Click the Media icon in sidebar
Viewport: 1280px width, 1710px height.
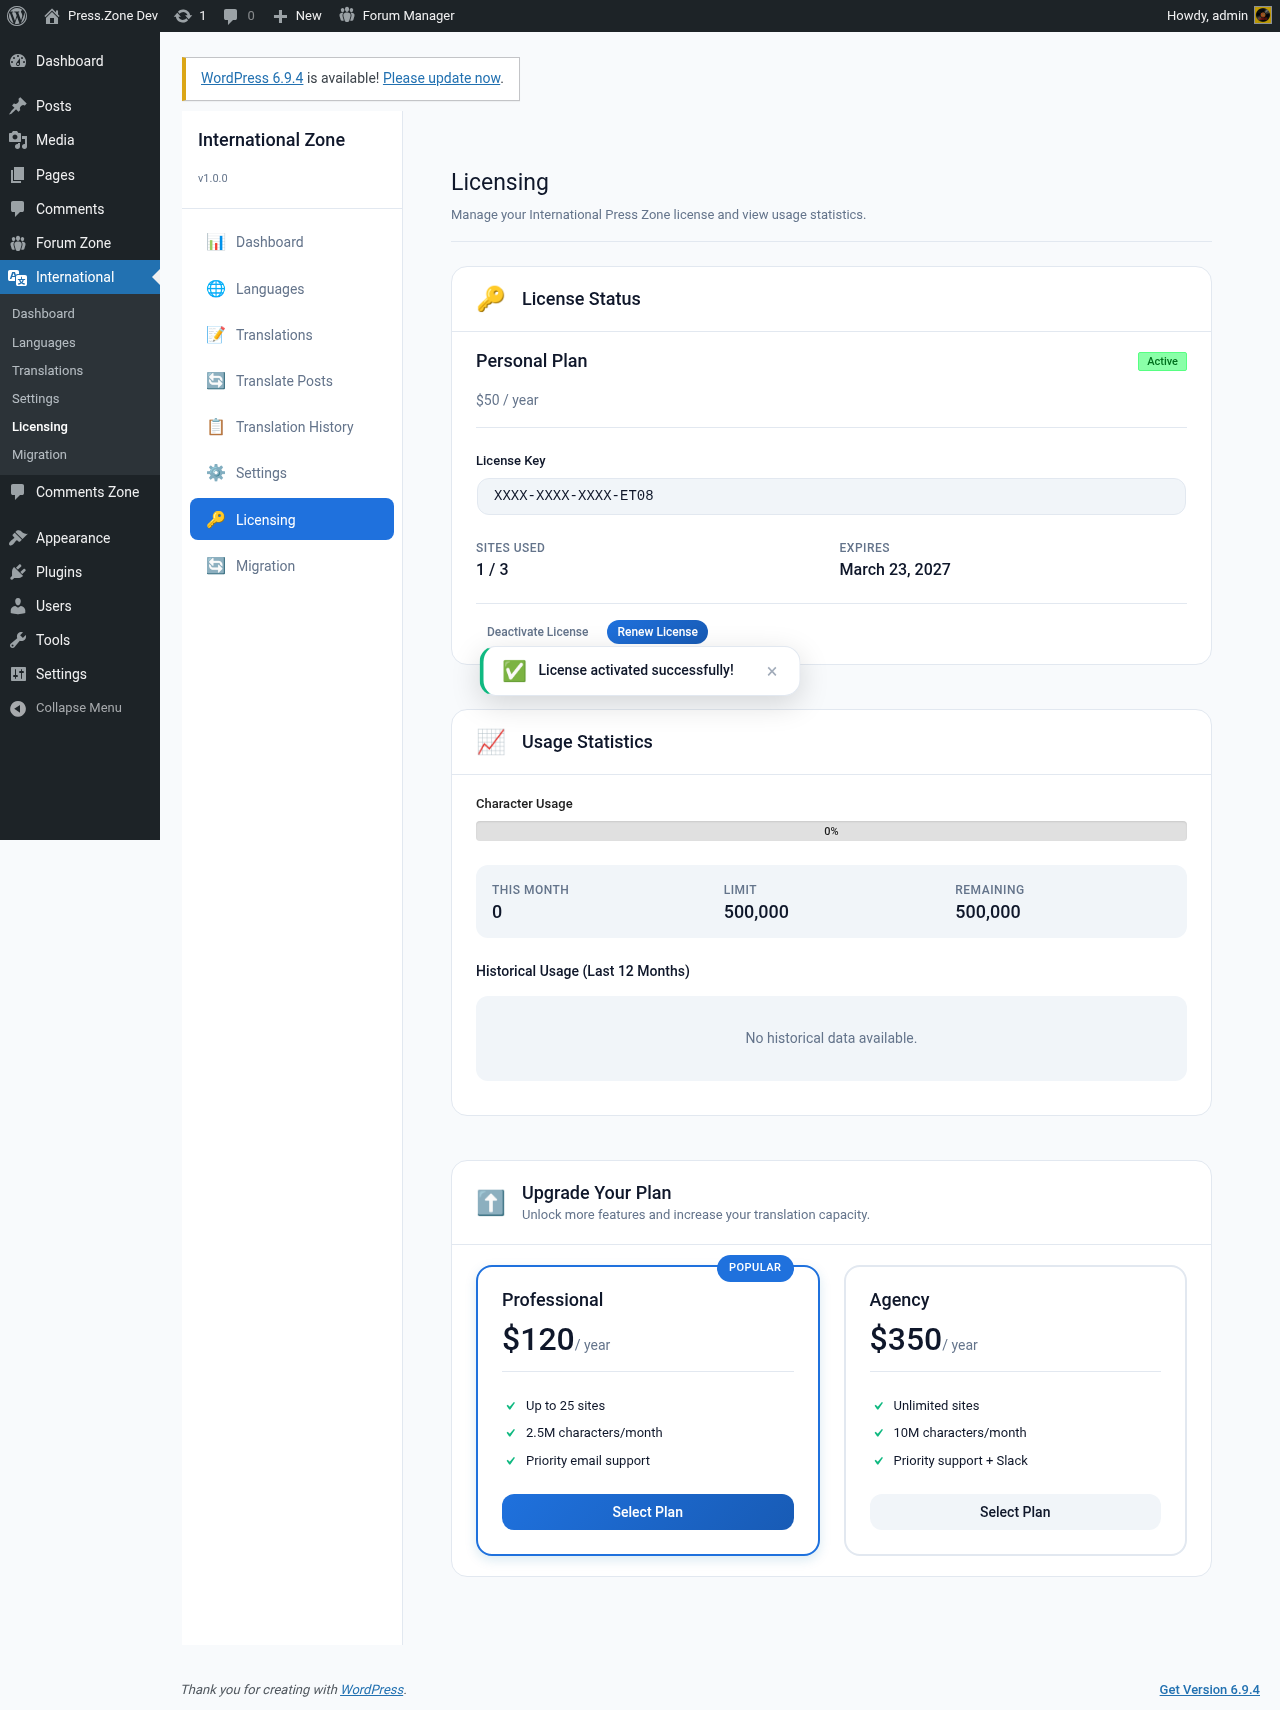[x=18, y=140]
